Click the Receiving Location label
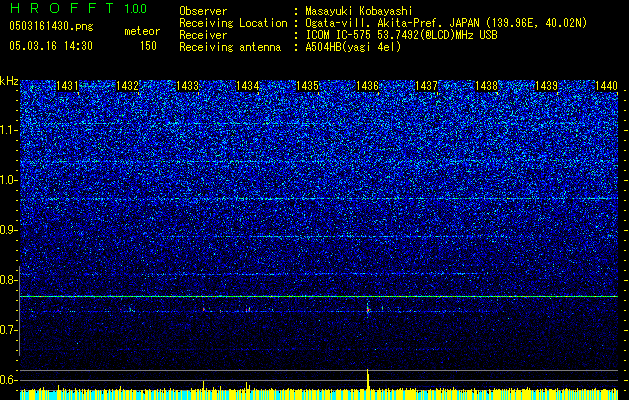The image size is (629, 400). 233,23
